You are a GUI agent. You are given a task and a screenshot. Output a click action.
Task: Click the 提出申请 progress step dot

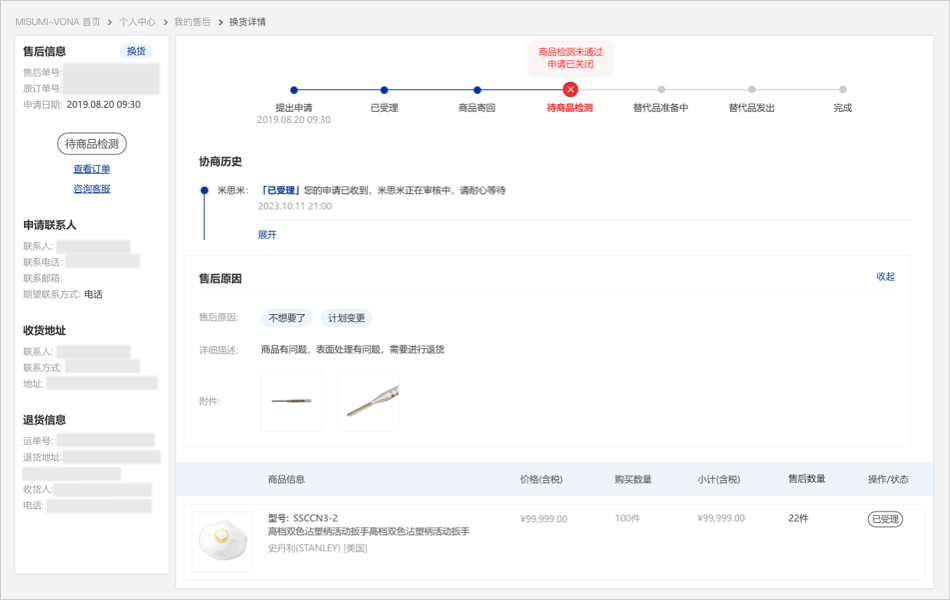click(294, 90)
